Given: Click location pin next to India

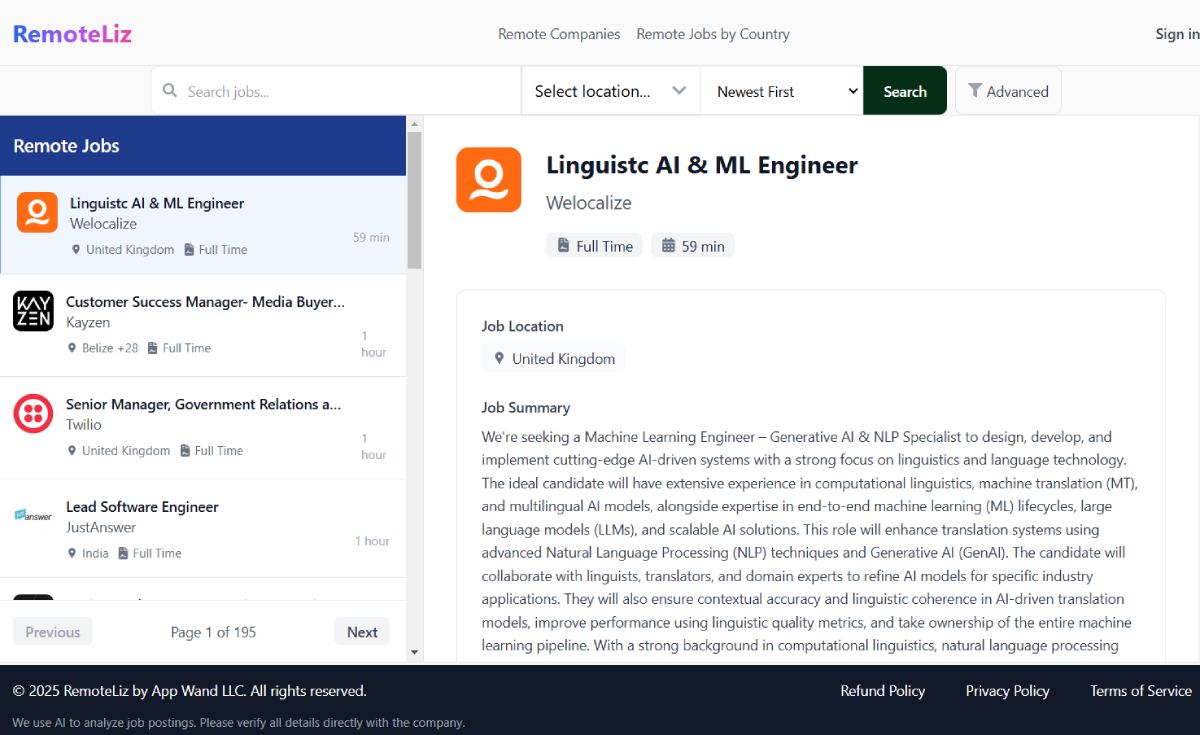Looking at the screenshot, I should pyautogui.click(x=72, y=553).
